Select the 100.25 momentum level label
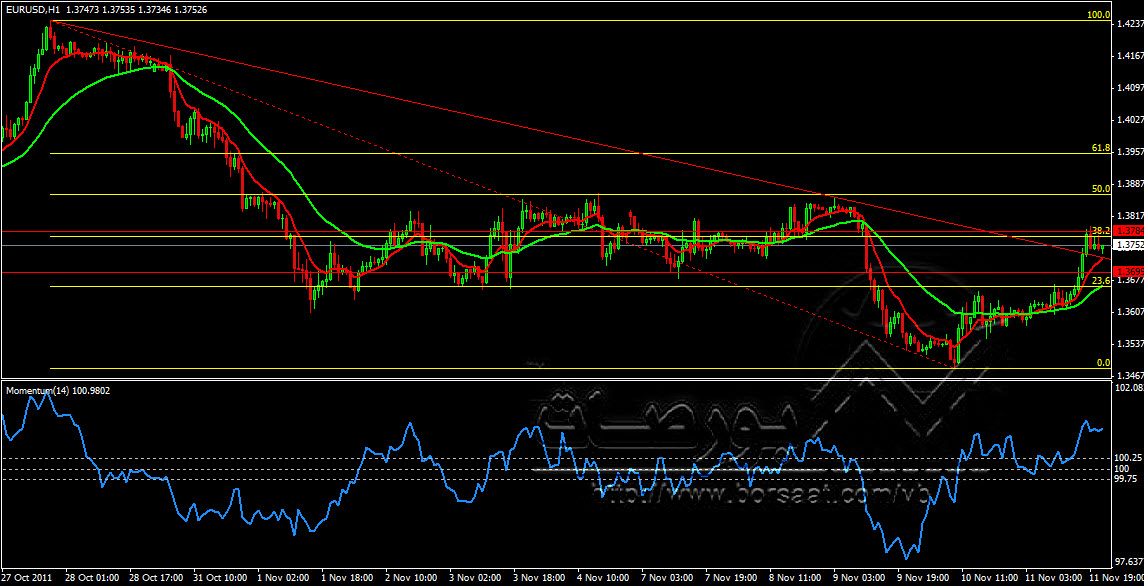Screen dimensions: 1144x586 [1128, 458]
